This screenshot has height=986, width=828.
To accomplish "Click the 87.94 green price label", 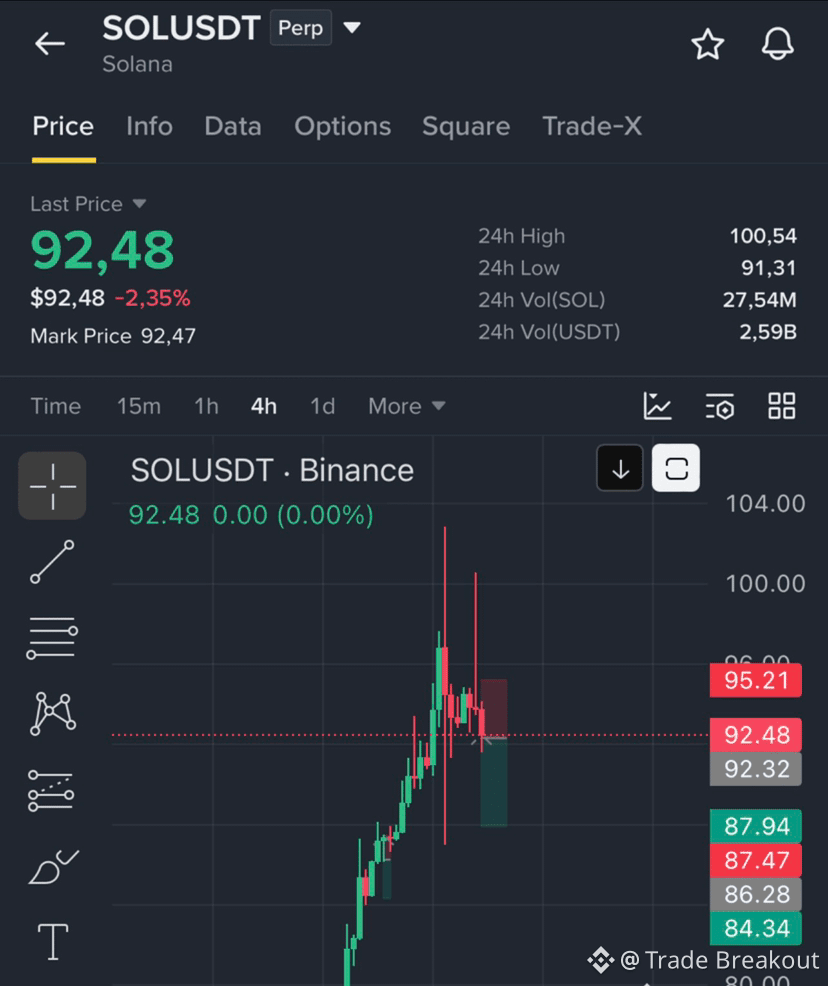I will [x=756, y=826].
